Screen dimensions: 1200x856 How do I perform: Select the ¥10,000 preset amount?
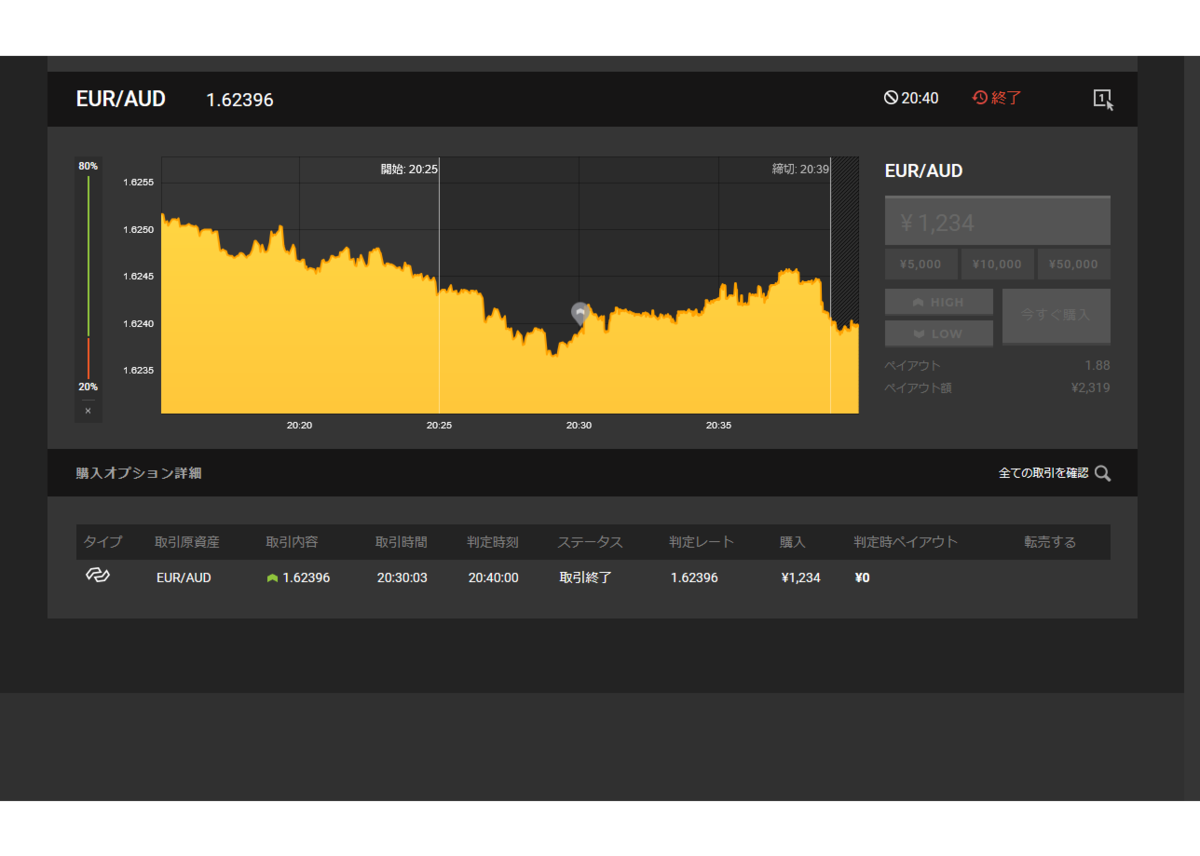(997, 264)
